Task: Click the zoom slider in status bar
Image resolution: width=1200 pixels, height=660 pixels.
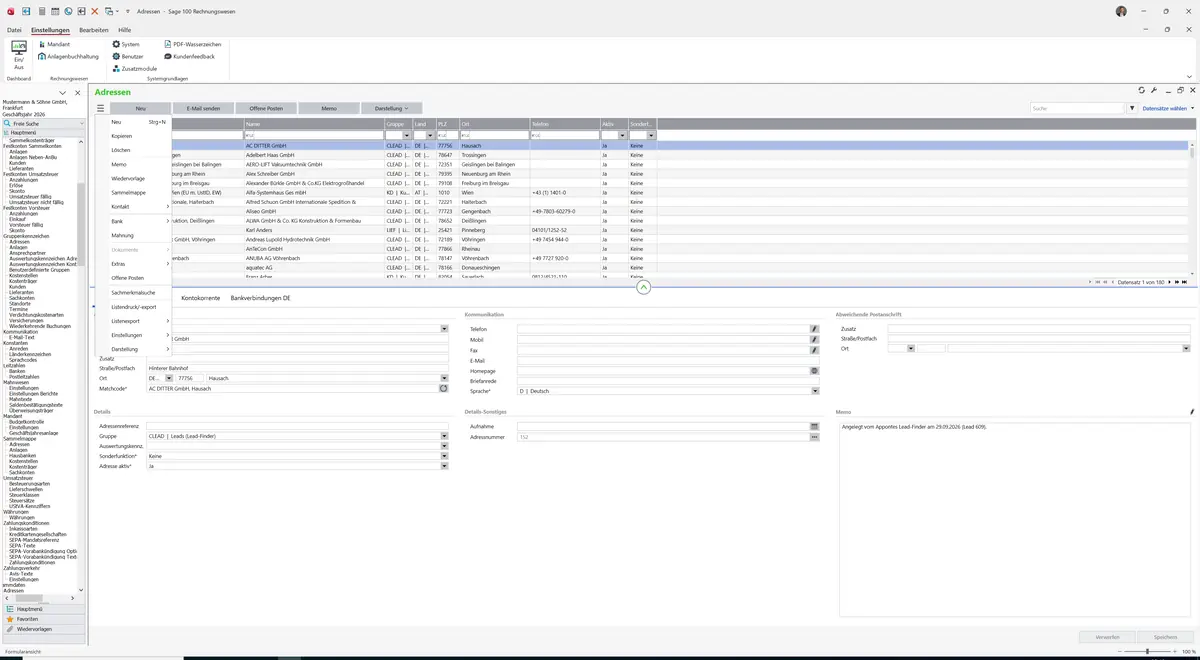Action: (1147, 651)
